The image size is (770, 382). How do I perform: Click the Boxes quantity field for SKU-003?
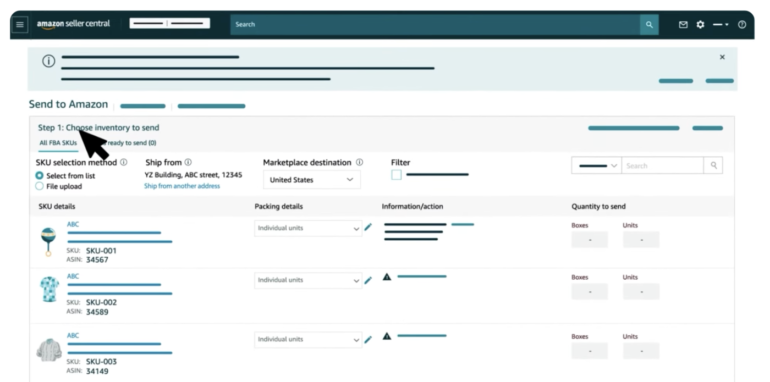pos(590,351)
